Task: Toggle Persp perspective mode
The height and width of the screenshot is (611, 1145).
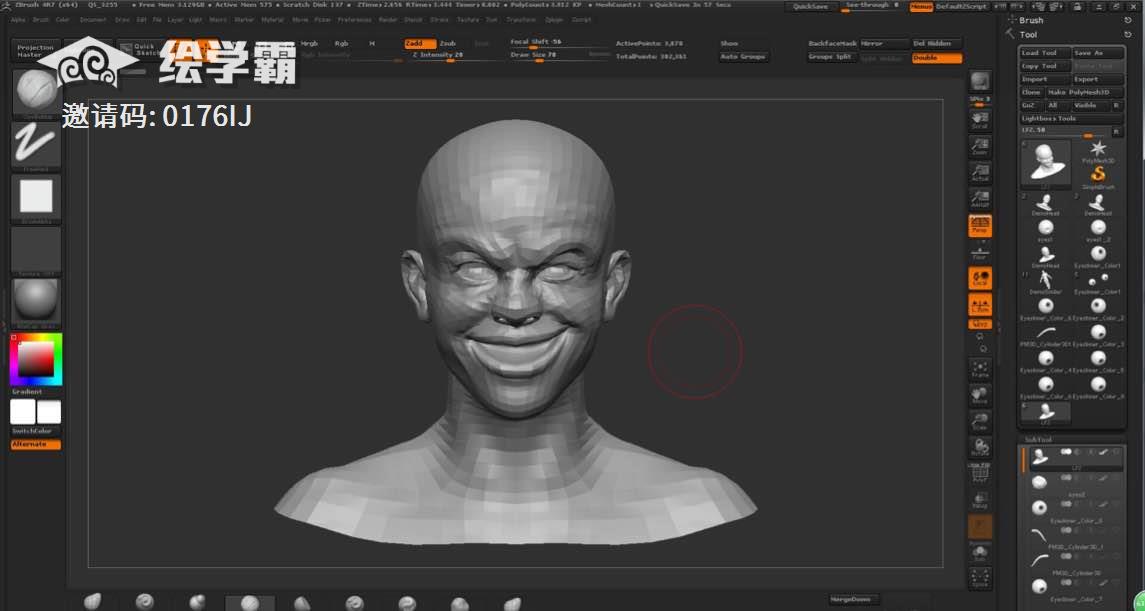Action: point(979,226)
